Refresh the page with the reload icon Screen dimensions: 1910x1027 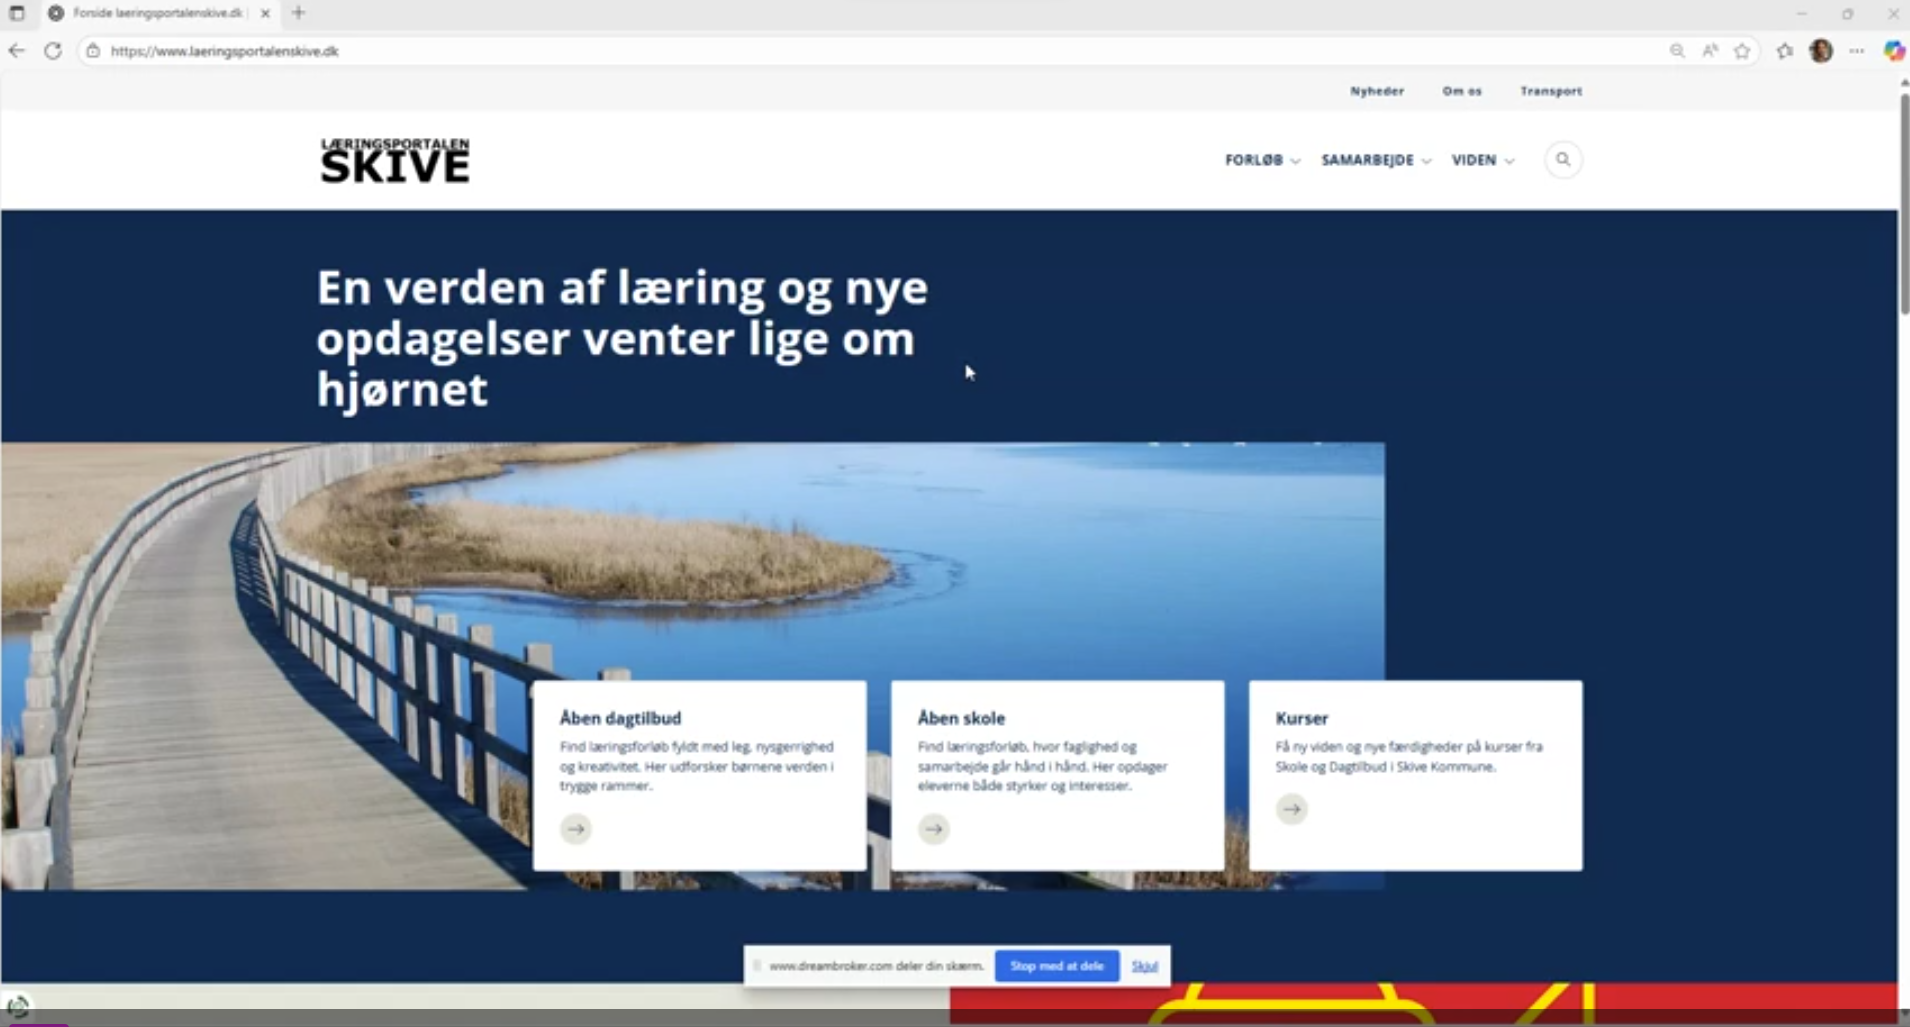(53, 51)
